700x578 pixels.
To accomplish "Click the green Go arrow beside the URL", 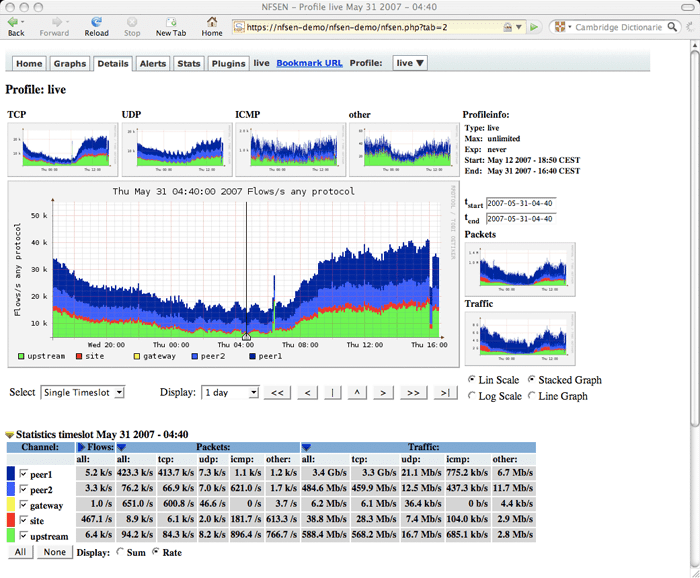I will tap(533, 27).
